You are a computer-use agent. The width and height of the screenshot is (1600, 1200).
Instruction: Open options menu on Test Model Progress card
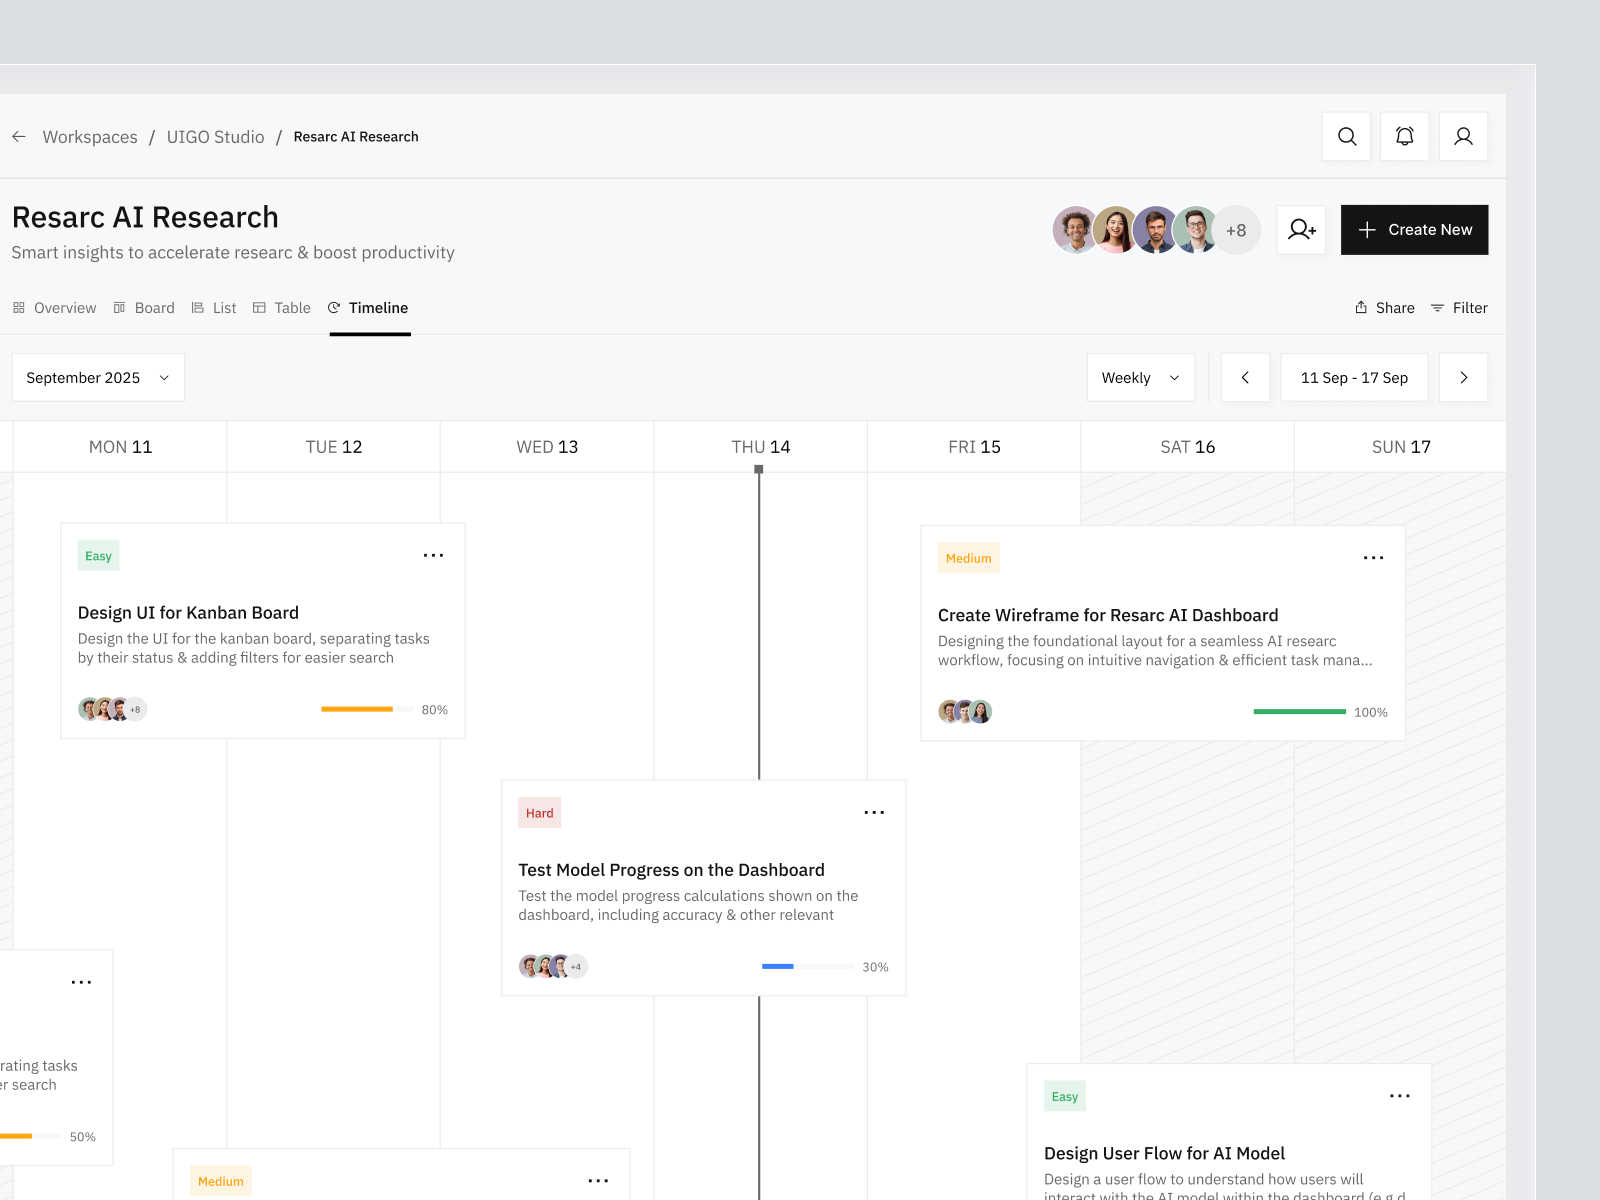(x=874, y=812)
